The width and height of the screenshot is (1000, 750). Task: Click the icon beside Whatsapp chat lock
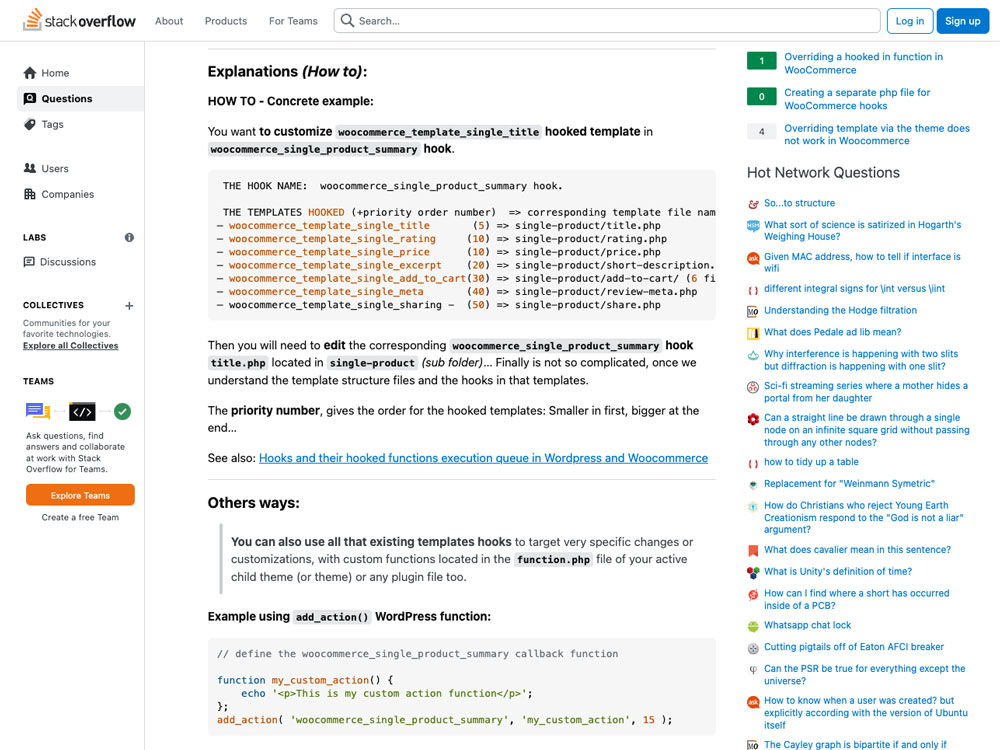753,626
